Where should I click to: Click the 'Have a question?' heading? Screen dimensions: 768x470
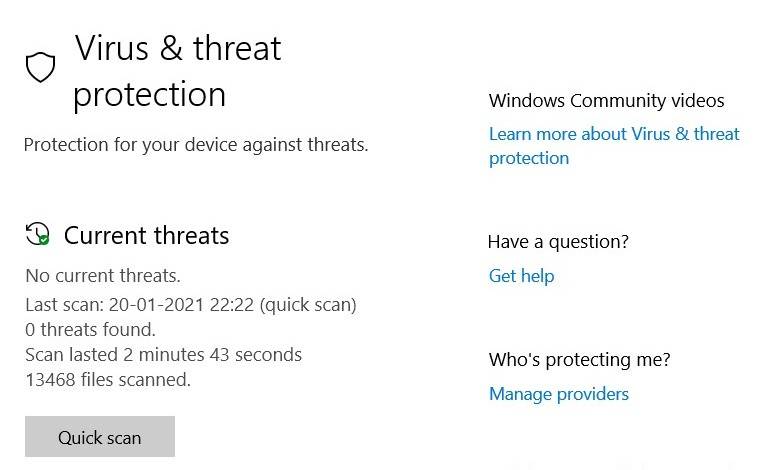coord(558,242)
